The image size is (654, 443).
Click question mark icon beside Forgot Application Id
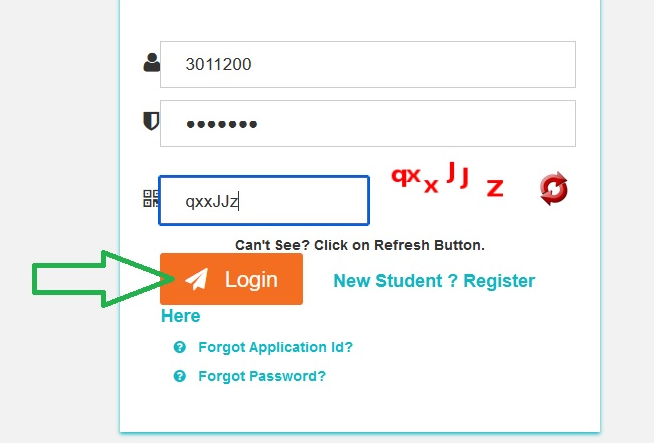[x=180, y=347]
